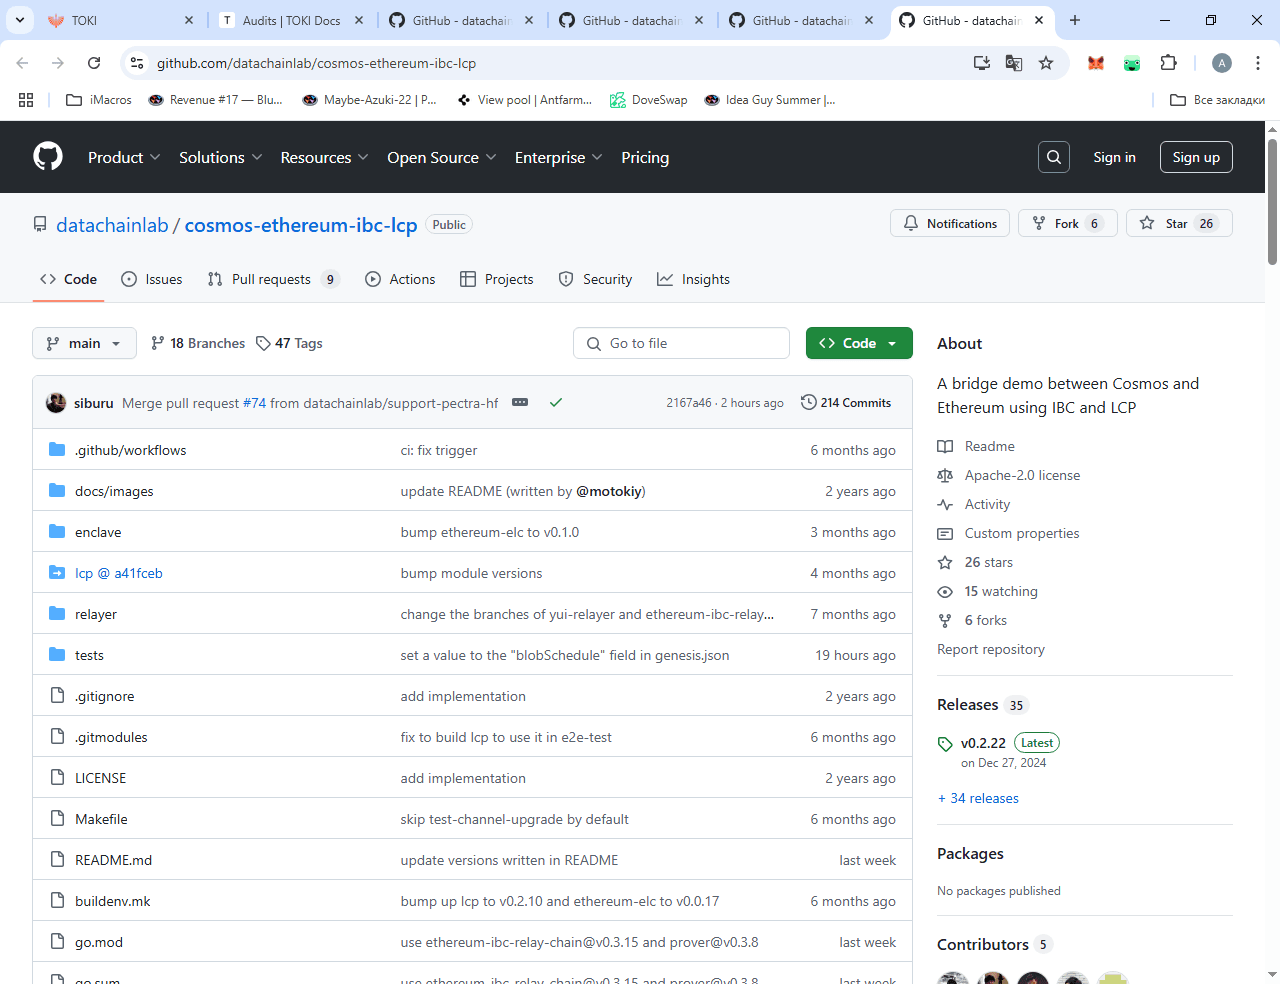Expand the Open Source menu

(442, 157)
